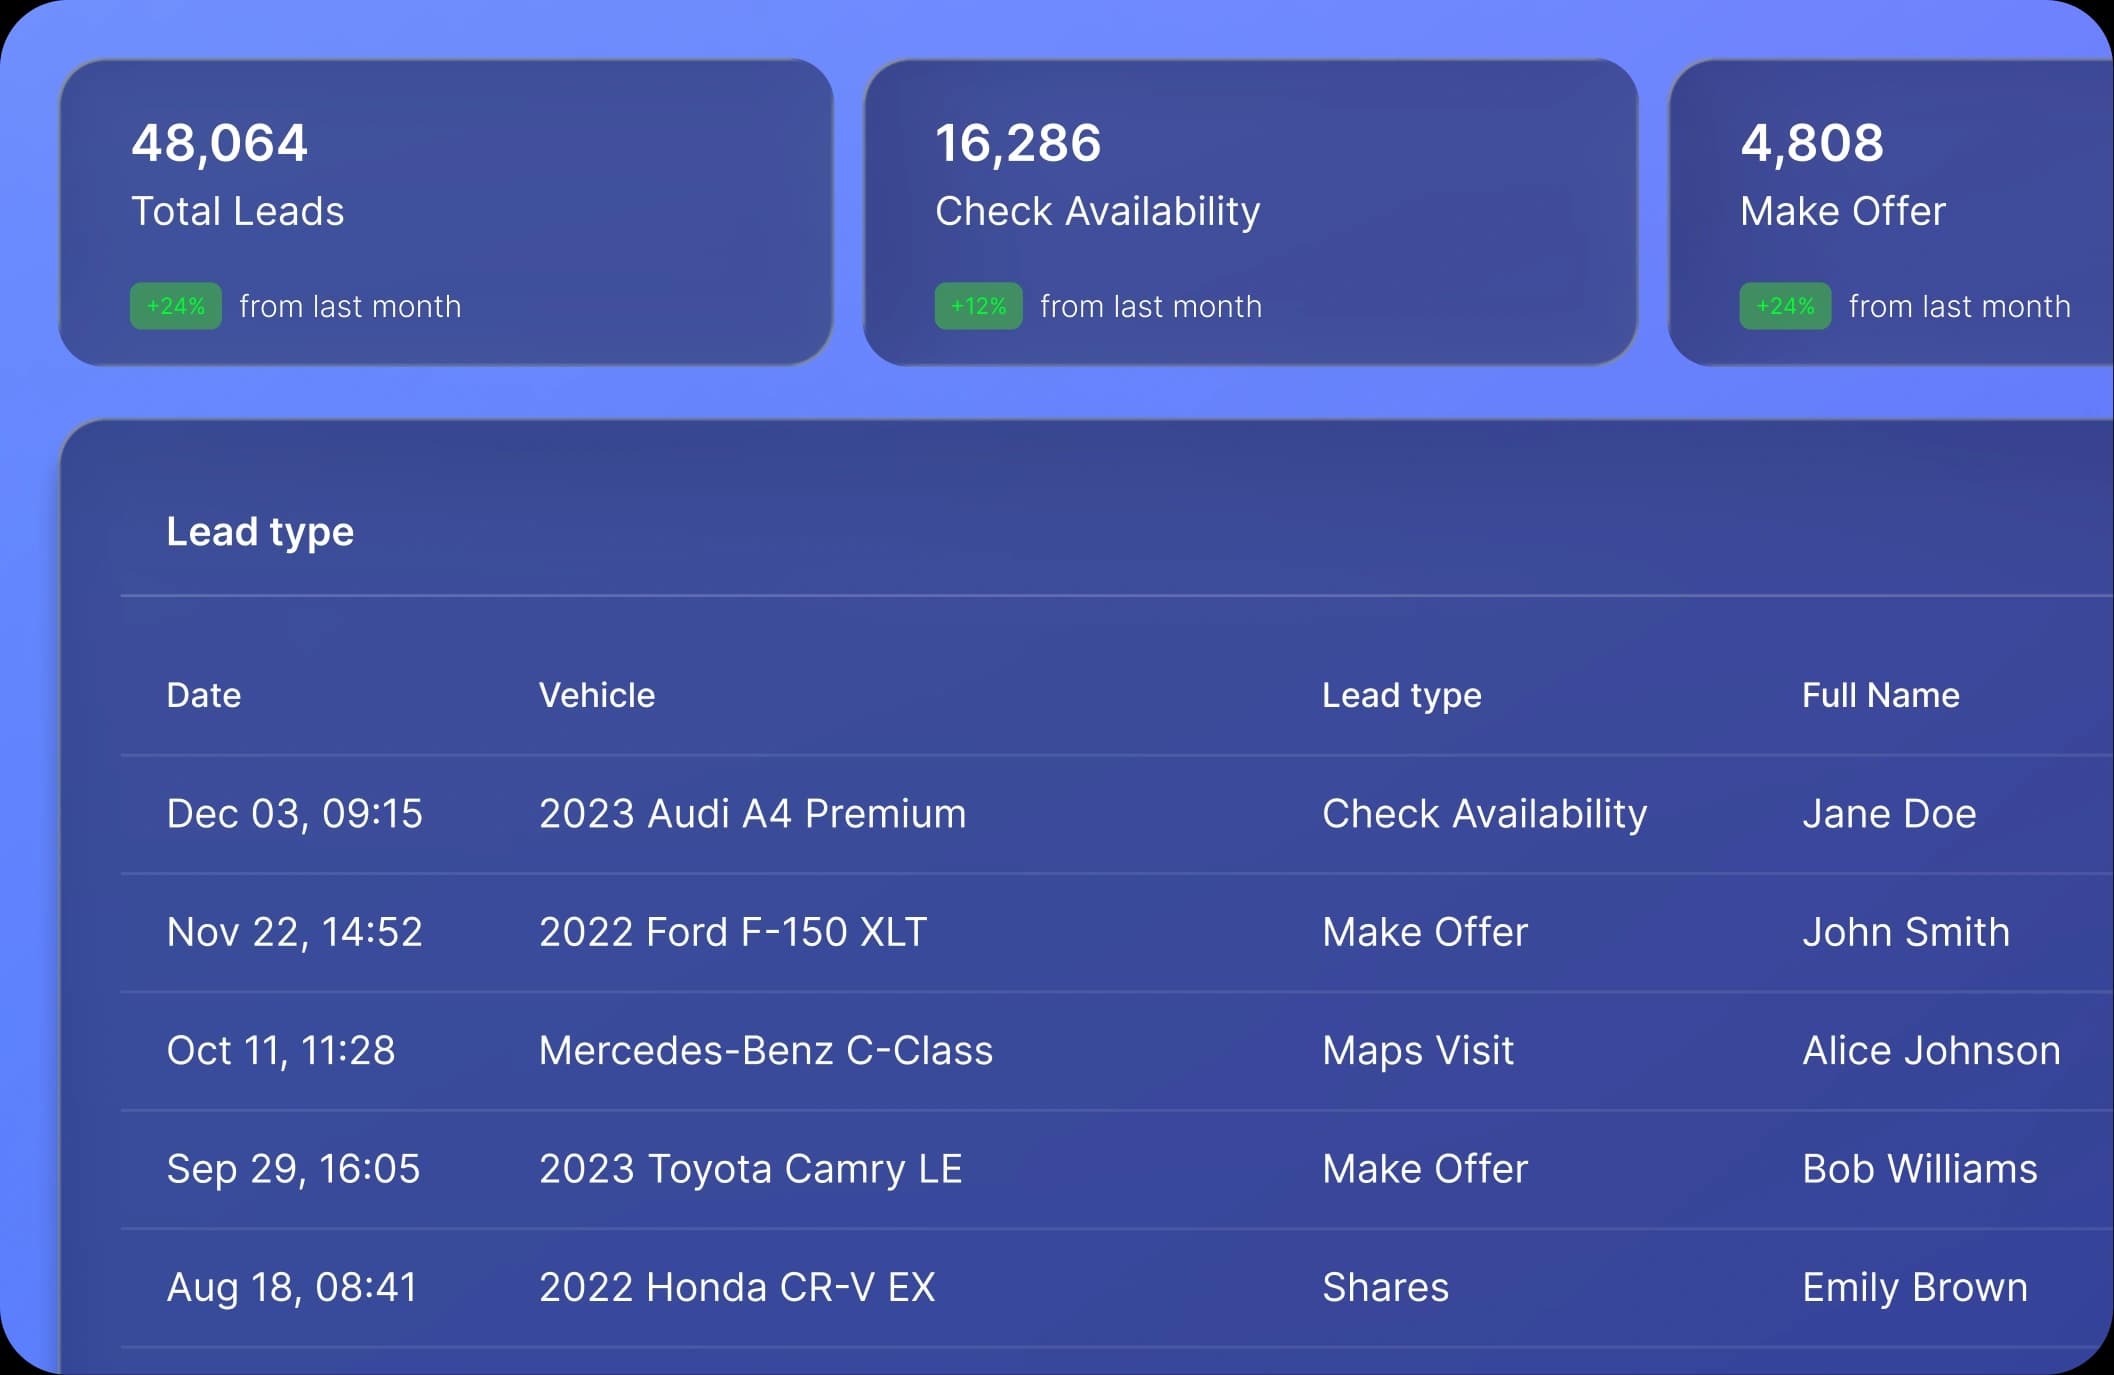Click the Total Leads stat card
2114x1375 pixels.
(x=446, y=212)
